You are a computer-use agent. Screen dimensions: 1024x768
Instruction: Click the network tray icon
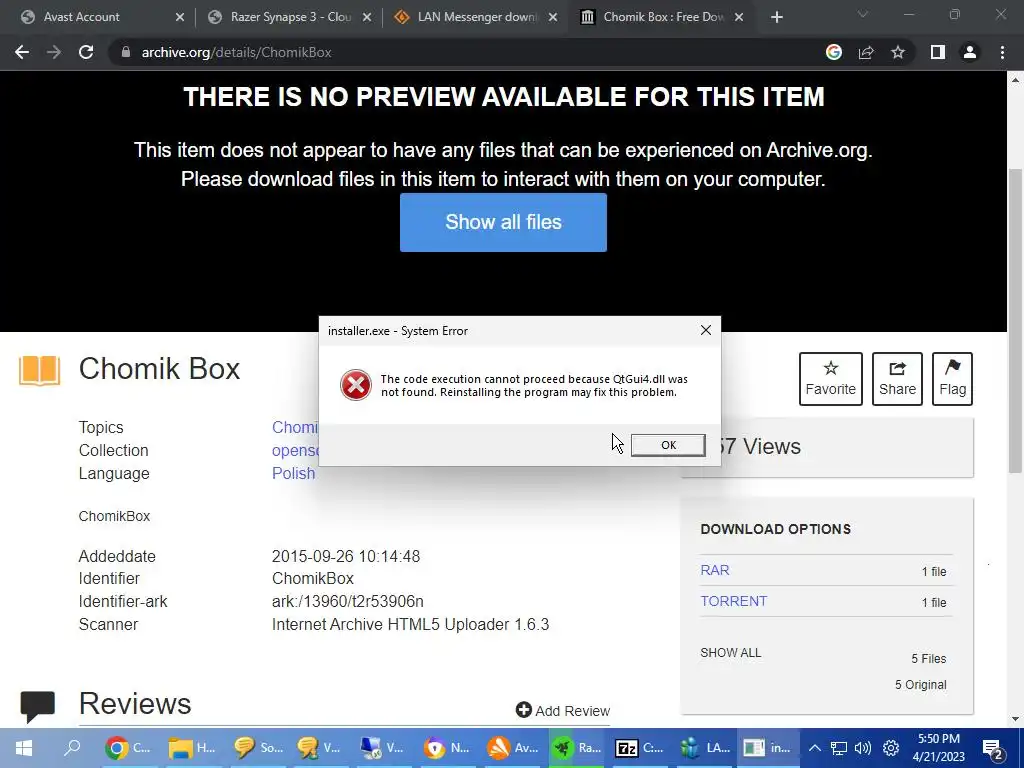(x=839, y=748)
